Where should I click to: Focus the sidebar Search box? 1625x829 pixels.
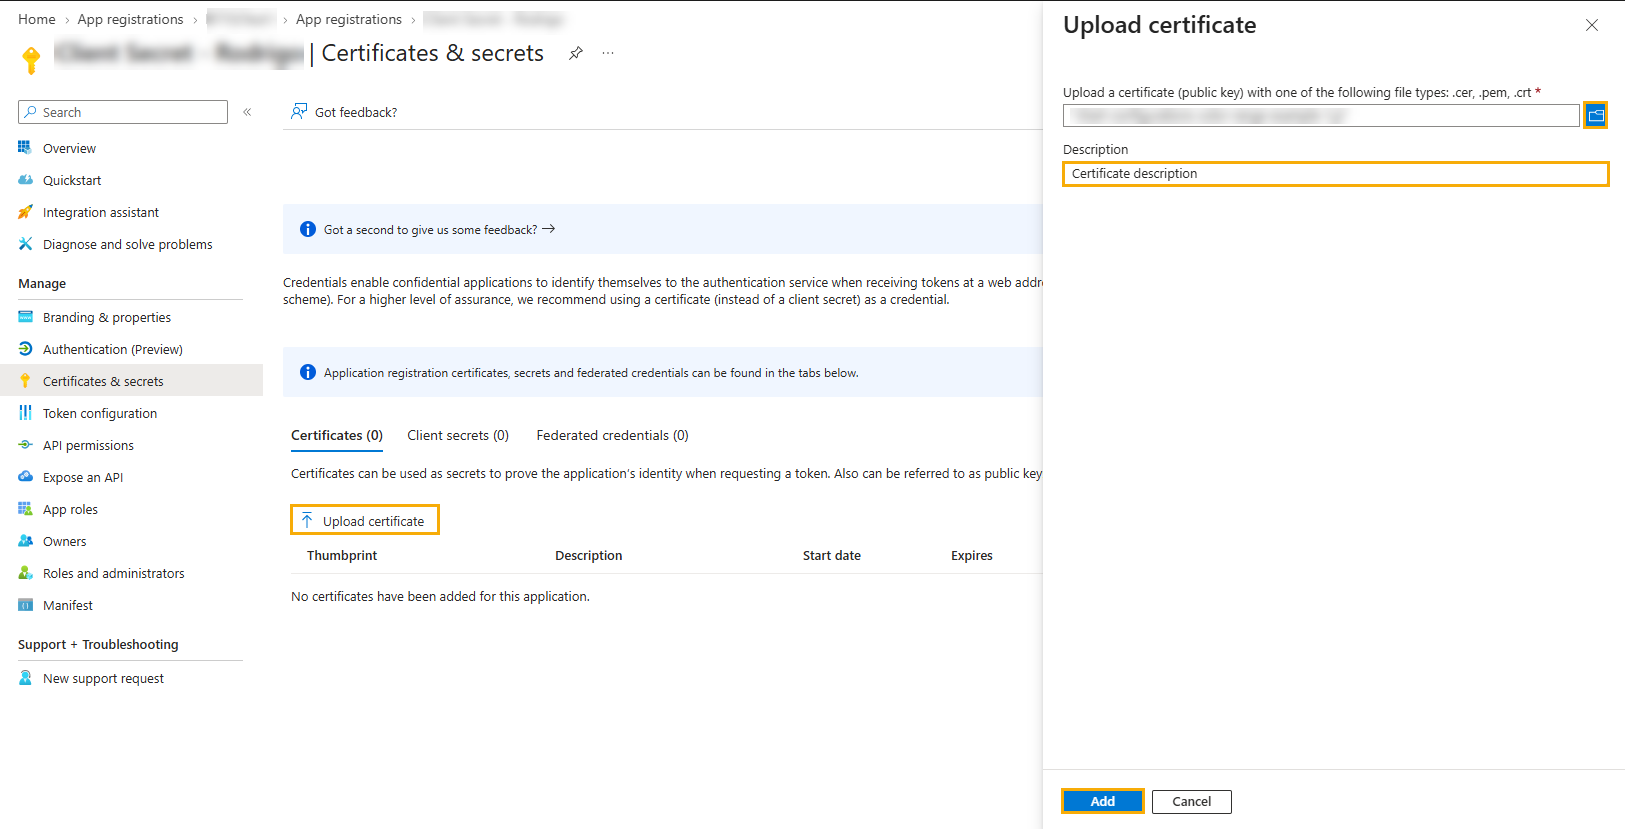(123, 112)
